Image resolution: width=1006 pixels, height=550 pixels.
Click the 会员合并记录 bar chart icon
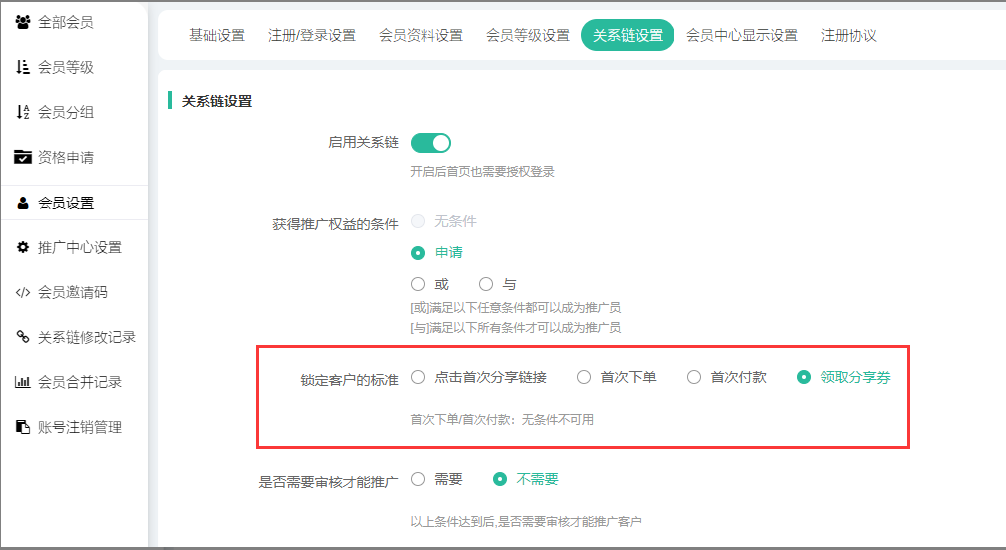point(23,382)
